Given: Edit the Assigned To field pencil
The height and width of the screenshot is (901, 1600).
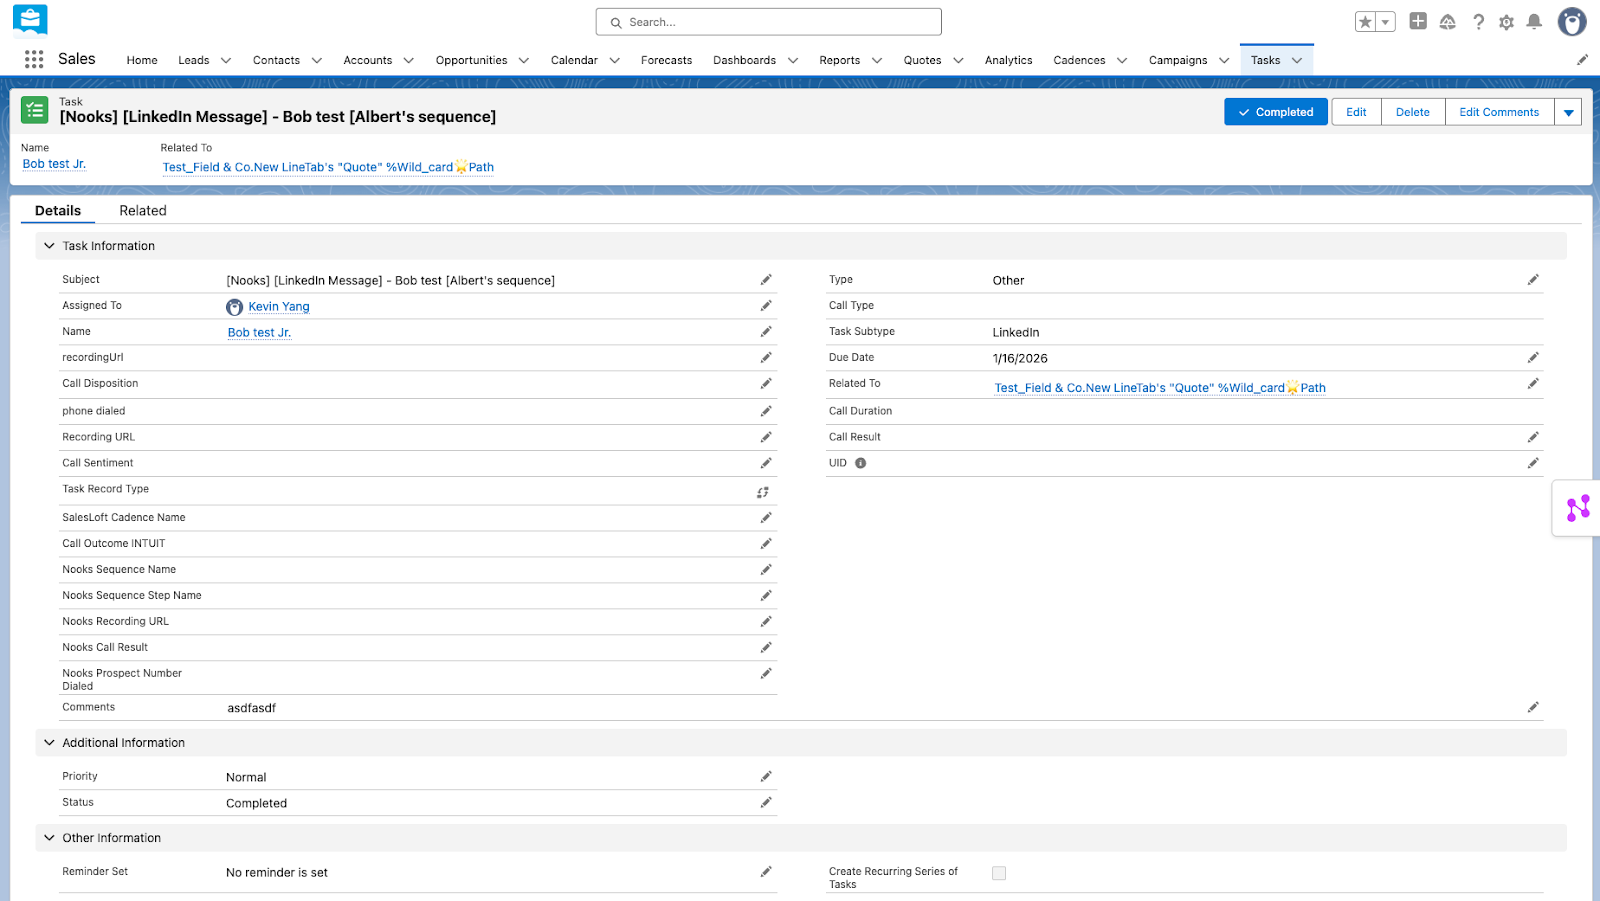Looking at the screenshot, I should click(x=766, y=306).
